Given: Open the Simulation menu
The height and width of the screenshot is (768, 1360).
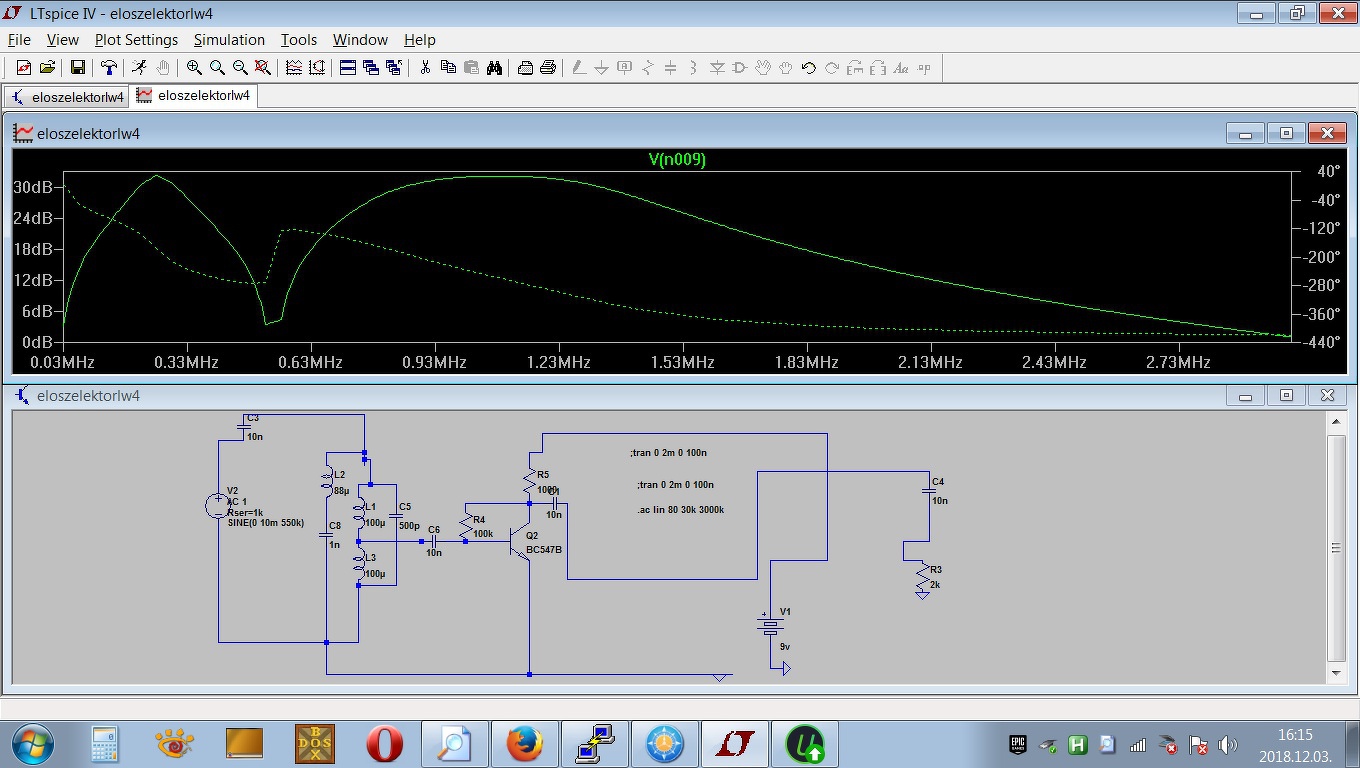Looking at the screenshot, I should coord(229,40).
